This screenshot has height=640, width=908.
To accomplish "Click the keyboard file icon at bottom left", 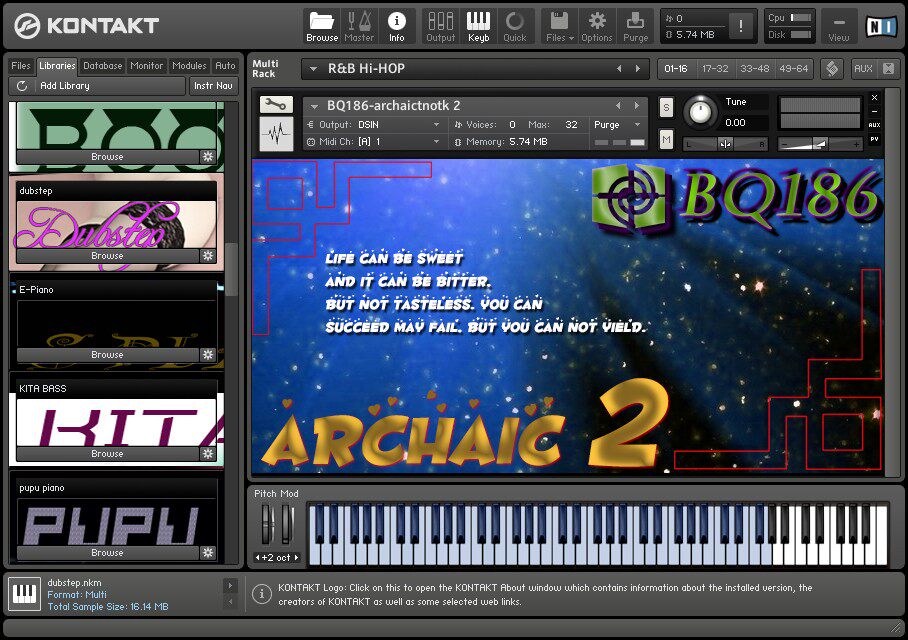I will pyautogui.click(x=24, y=594).
